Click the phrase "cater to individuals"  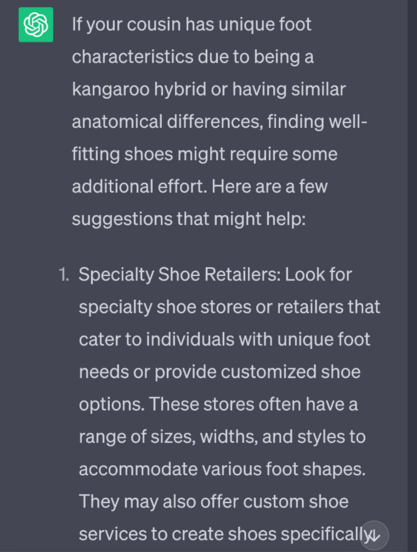[x=157, y=340]
